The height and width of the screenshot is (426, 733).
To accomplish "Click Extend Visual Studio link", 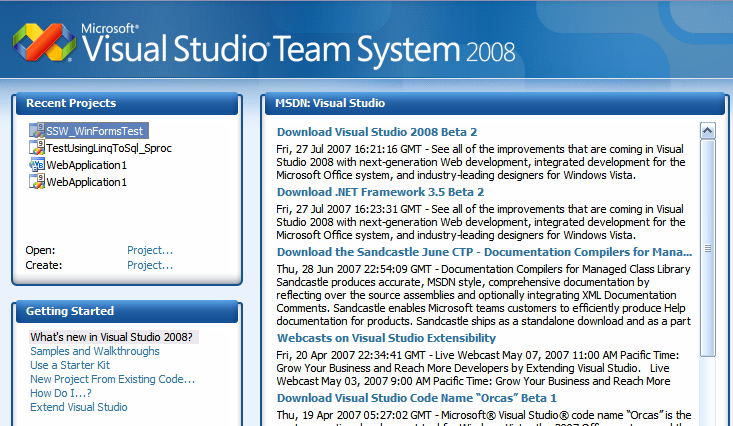I will tap(79, 407).
